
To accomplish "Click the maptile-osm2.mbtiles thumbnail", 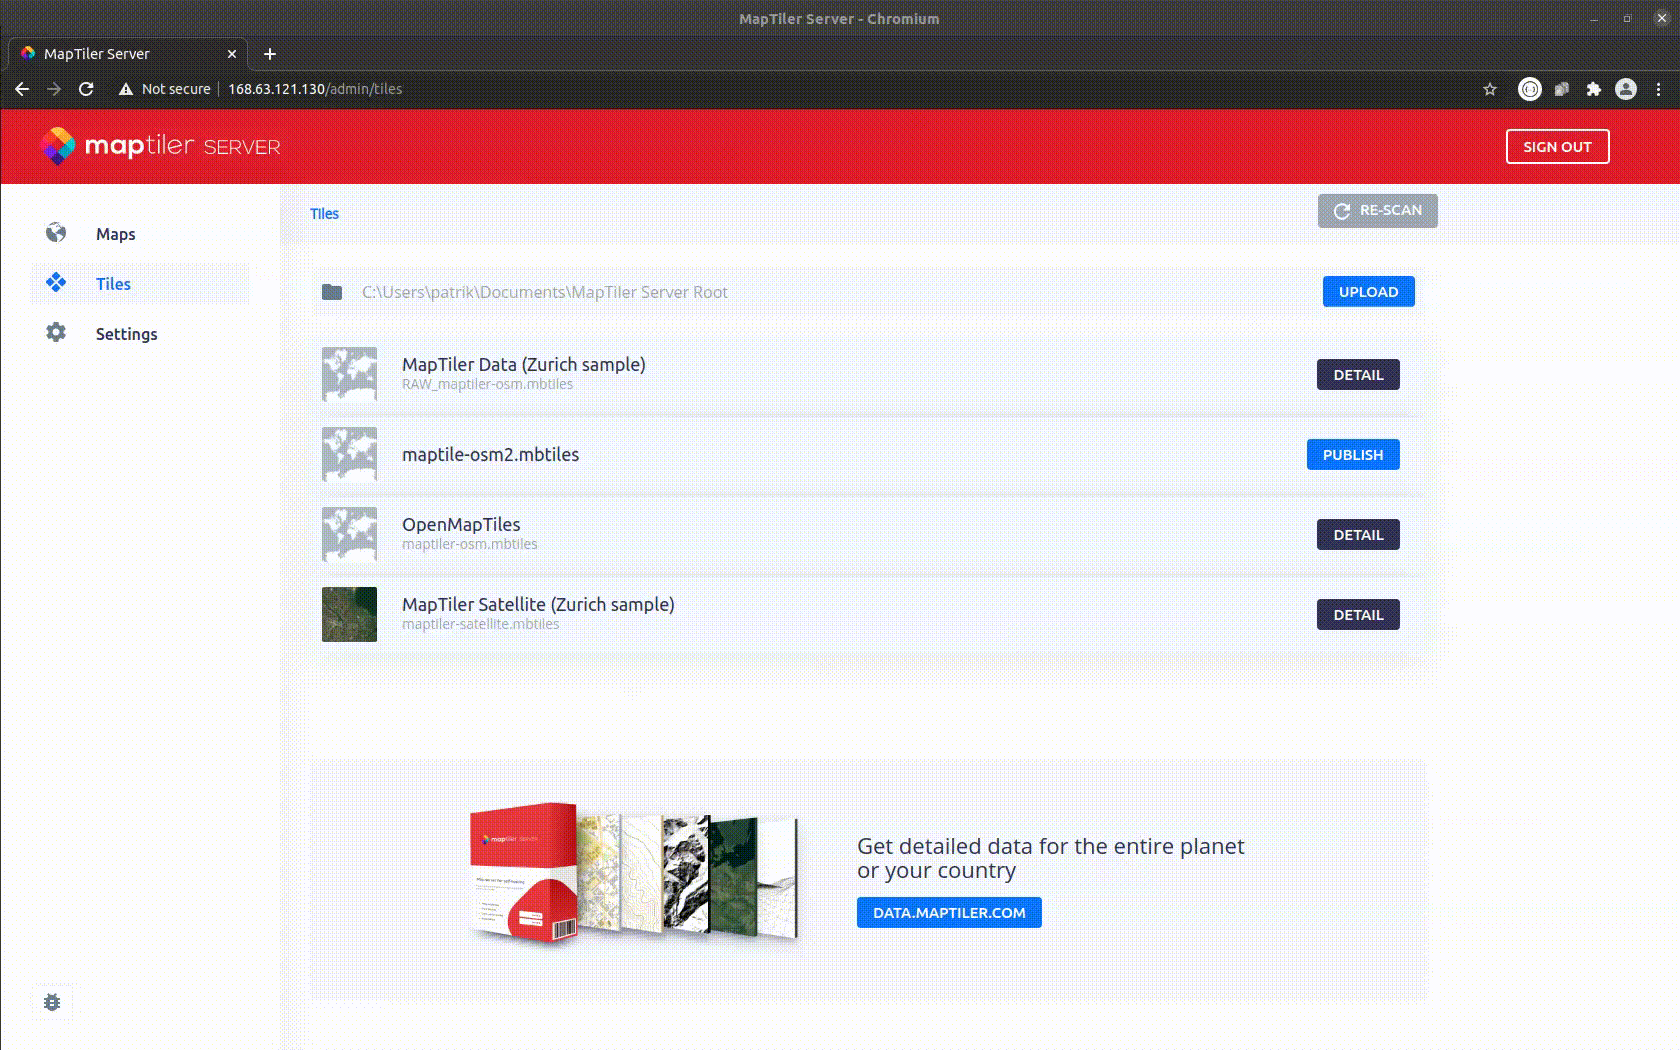I will coord(349,454).
